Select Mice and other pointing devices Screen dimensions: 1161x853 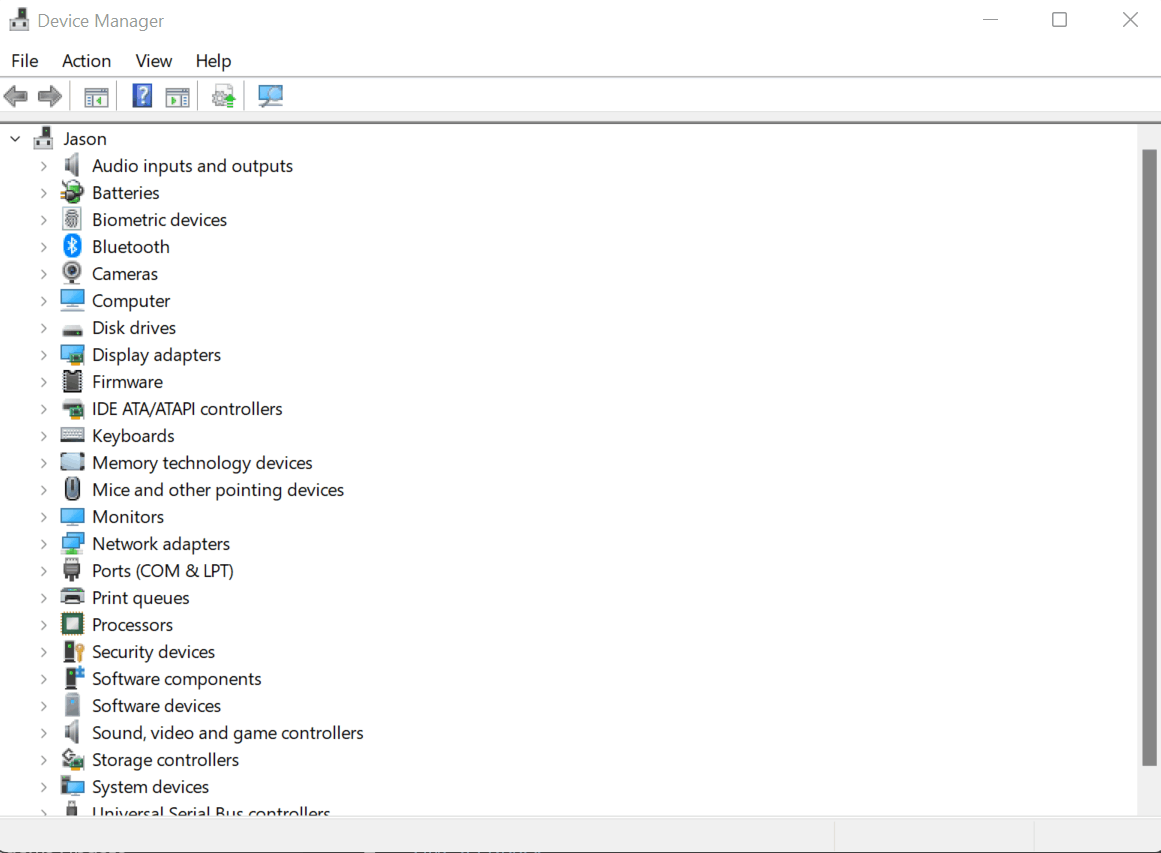pyautogui.click(x=218, y=490)
